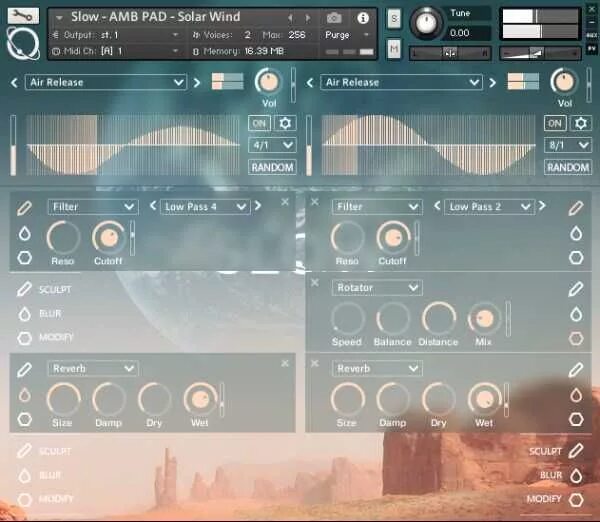This screenshot has width=600, height=522.
Task: Click the Rotator Mix knob
Action: tap(484, 318)
